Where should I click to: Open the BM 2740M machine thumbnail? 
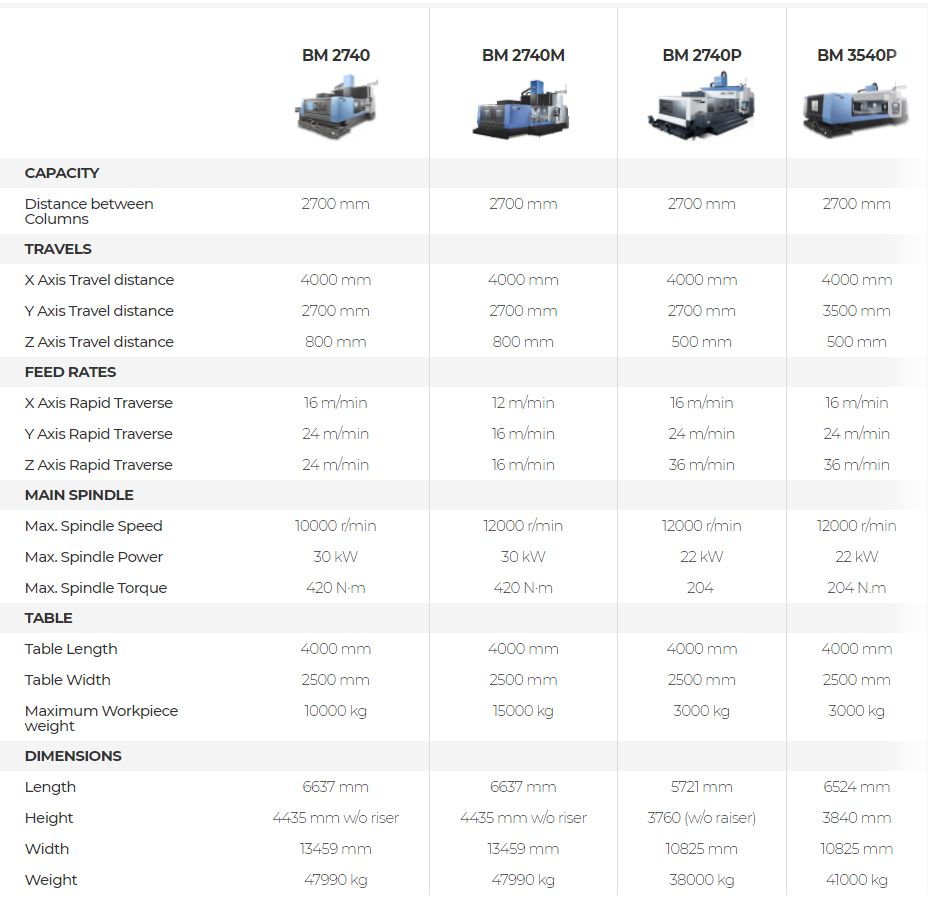pyautogui.click(x=523, y=109)
